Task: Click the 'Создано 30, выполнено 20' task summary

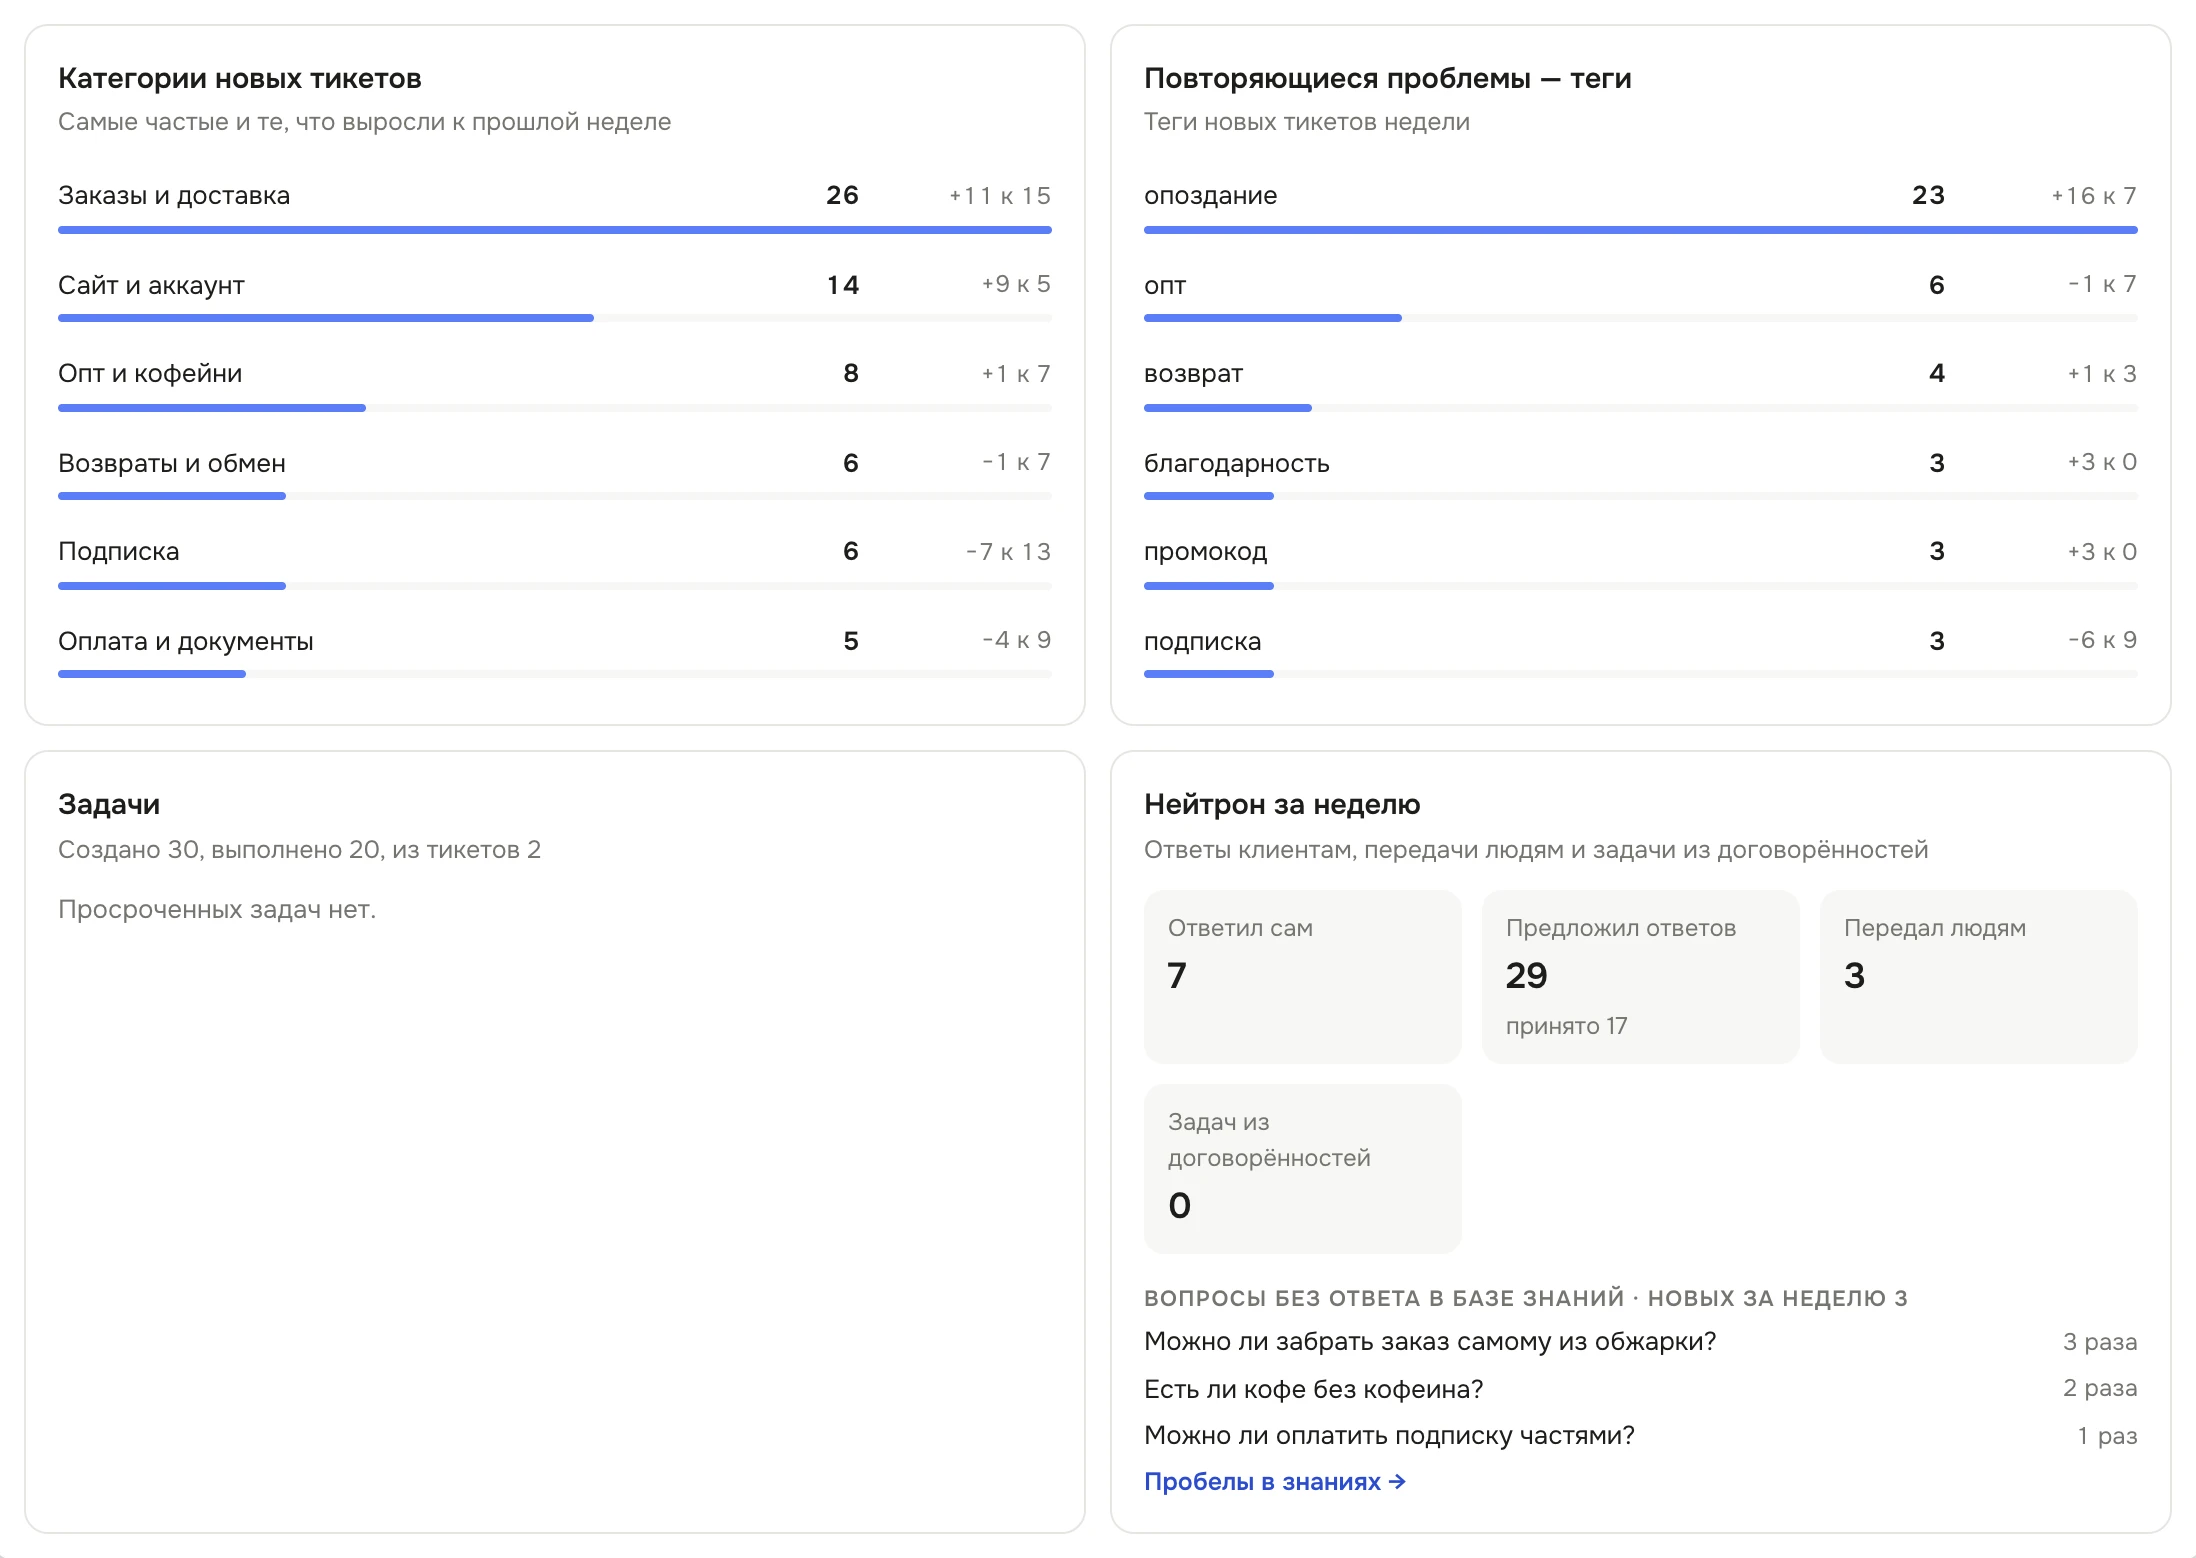Action: pos(220,849)
